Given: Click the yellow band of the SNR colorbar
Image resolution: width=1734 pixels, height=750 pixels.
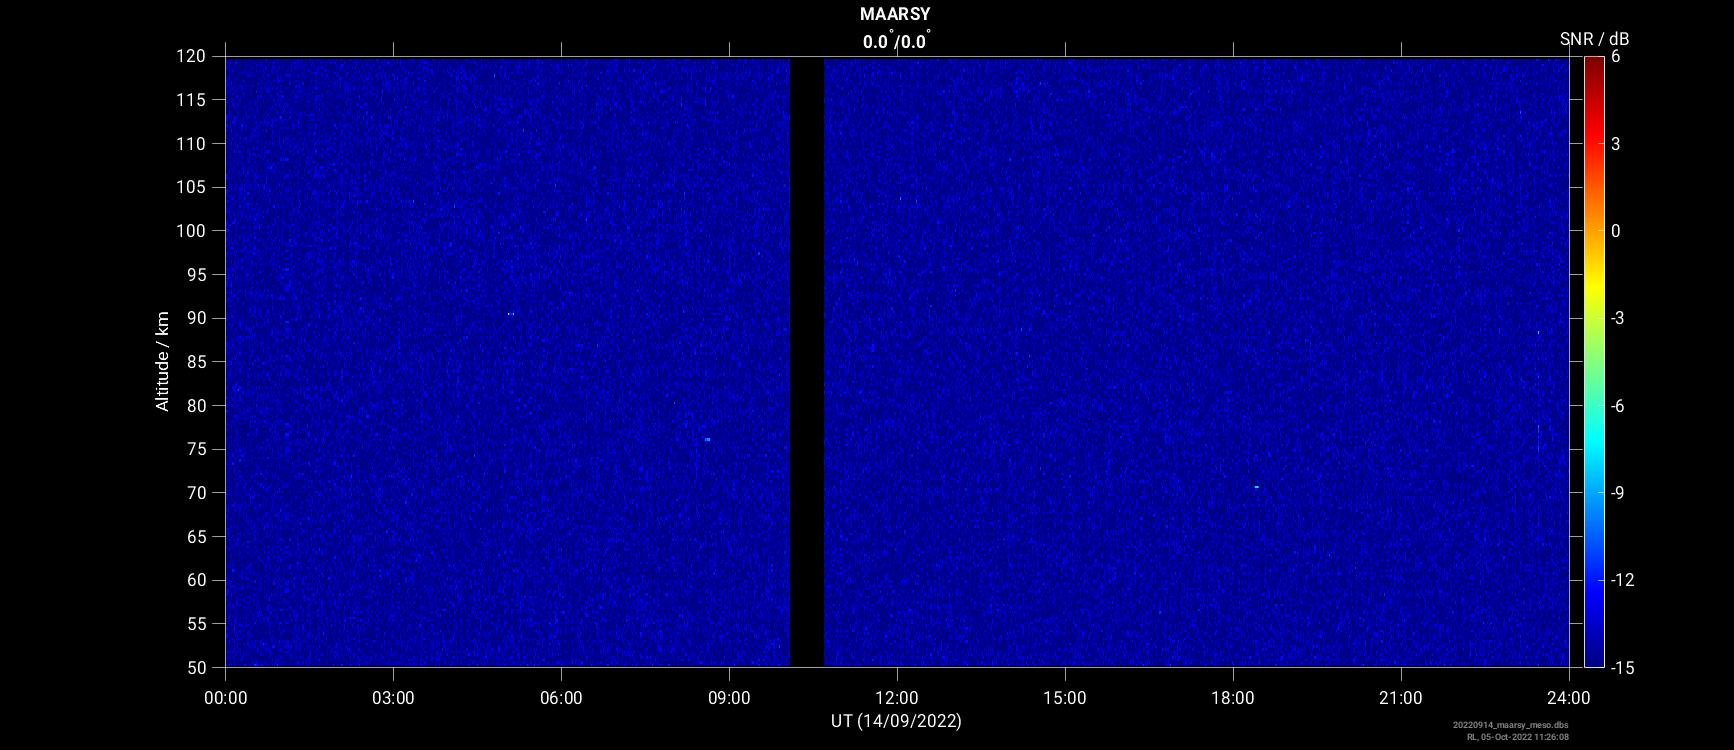Looking at the screenshot, I should tap(1594, 290).
